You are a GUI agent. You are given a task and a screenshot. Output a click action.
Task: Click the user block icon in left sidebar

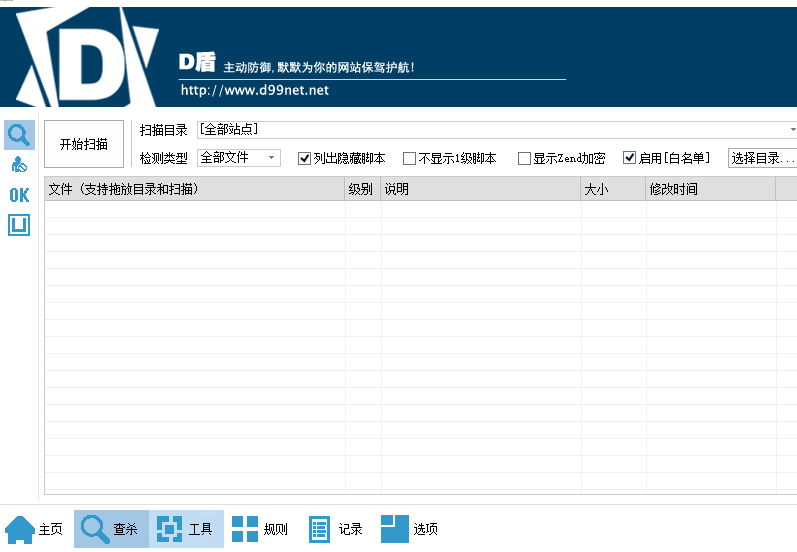[19, 165]
